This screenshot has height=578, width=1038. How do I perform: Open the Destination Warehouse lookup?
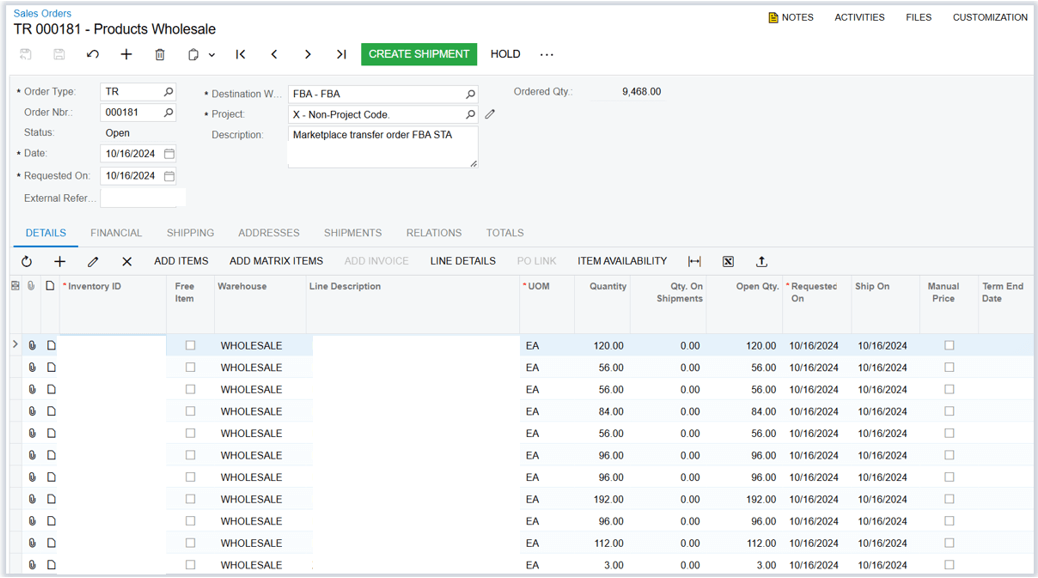471,94
